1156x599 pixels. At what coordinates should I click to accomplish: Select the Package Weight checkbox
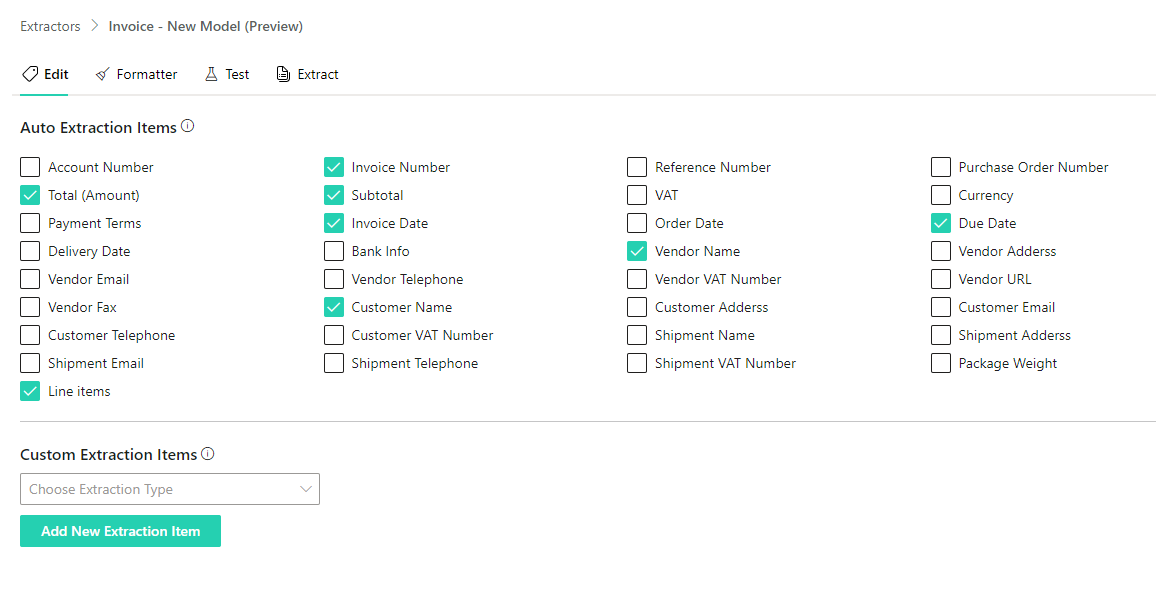click(x=941, y=363)
